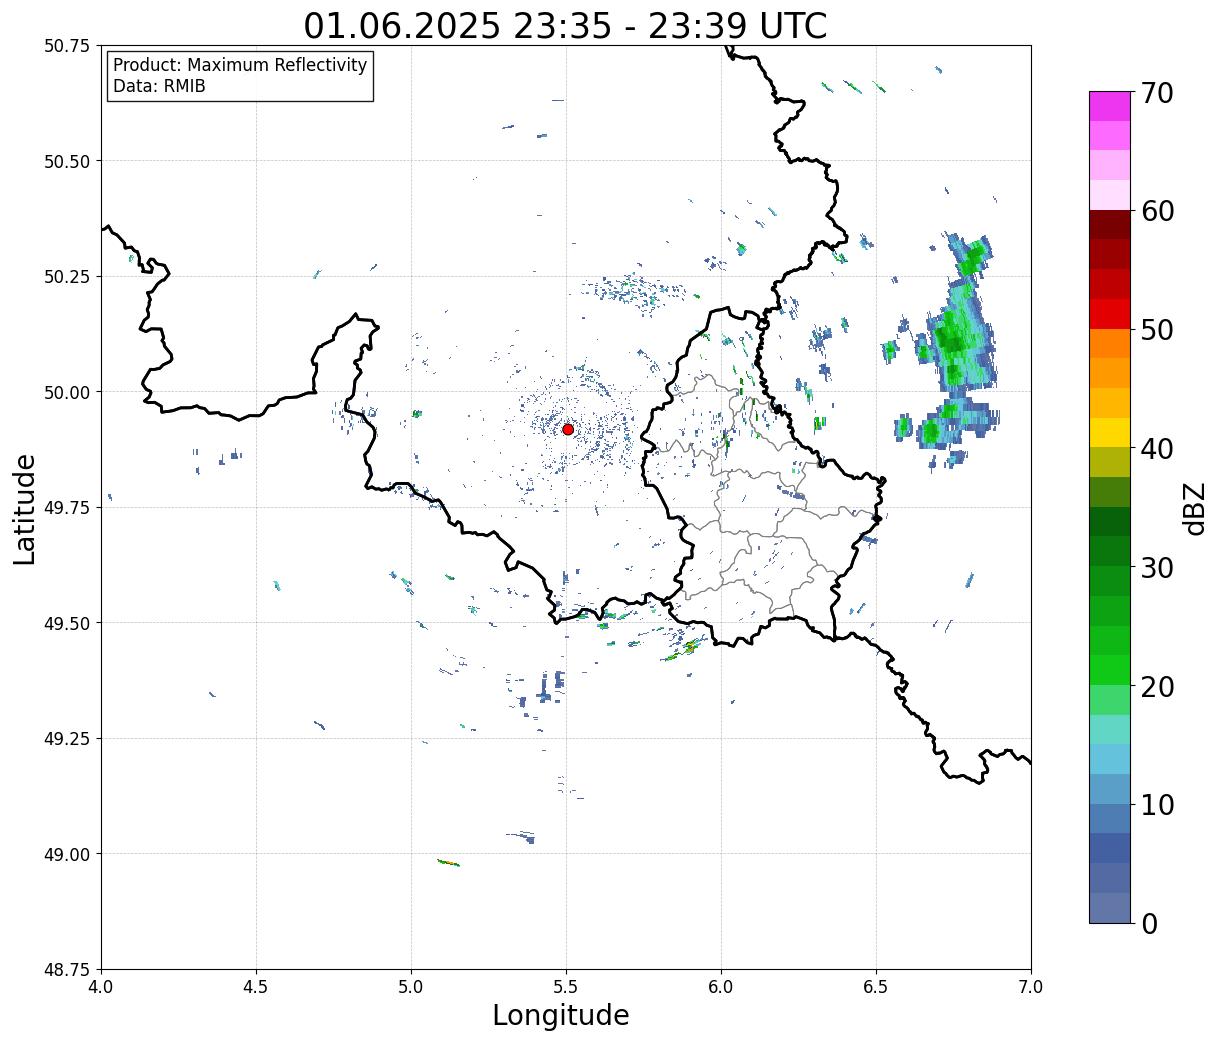Click the 'Data: RMIB' label
Image resolution: width=1219 pixels, height=1040 pixels.
159,87
